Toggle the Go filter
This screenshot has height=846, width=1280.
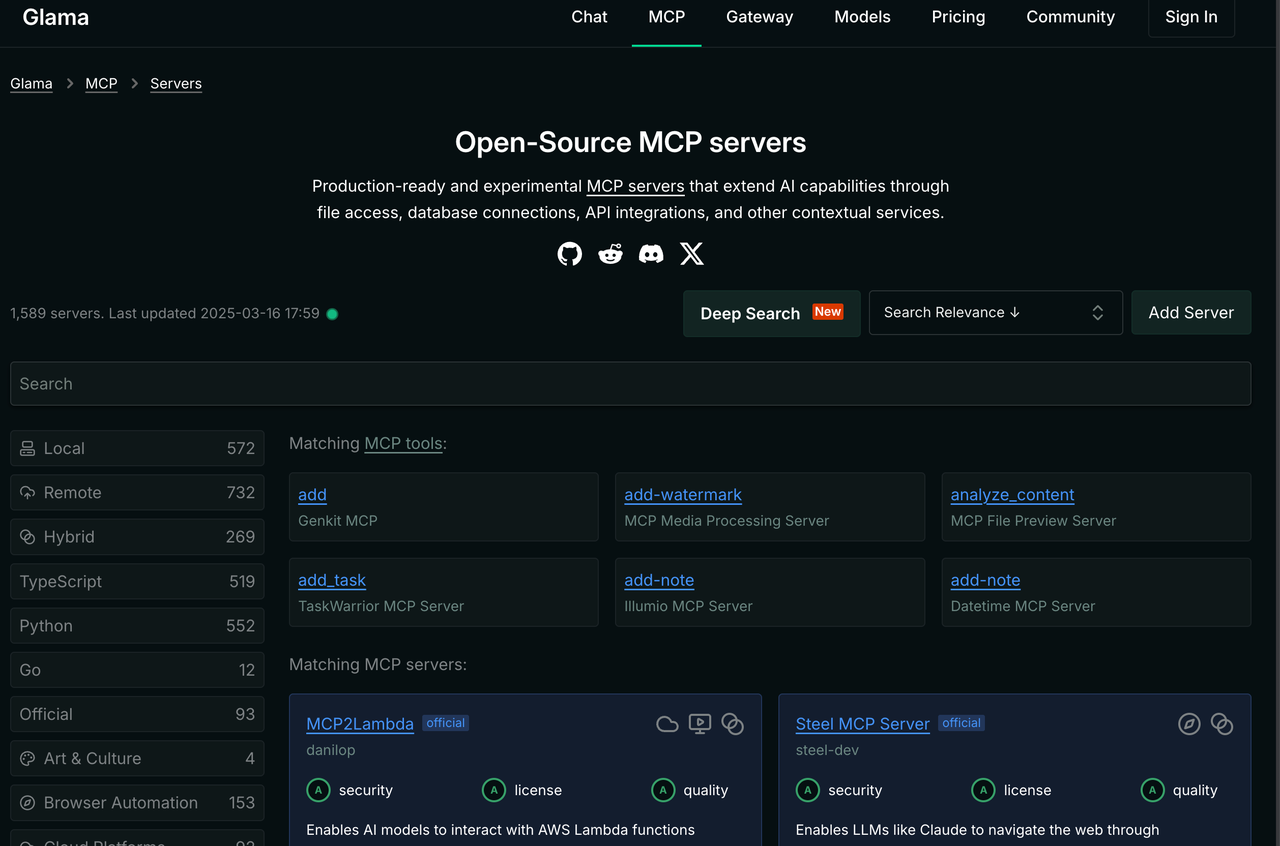pos(137,670)
